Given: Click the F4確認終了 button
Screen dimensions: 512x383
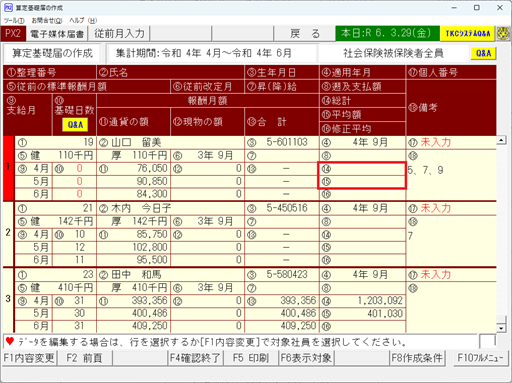Looking at the screenshot, I should point(195,358).
